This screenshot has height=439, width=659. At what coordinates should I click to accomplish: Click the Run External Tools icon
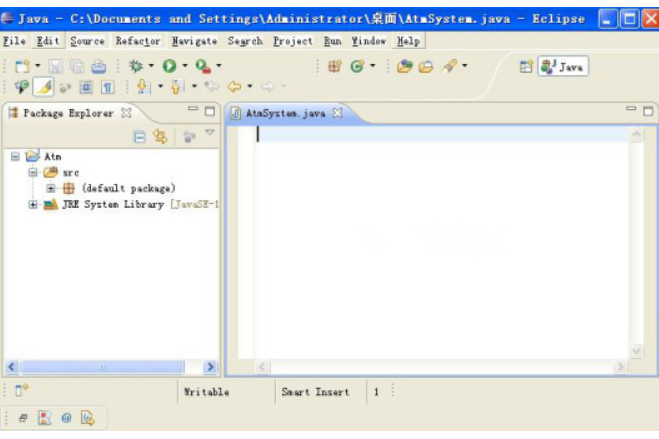pos(203,66)
